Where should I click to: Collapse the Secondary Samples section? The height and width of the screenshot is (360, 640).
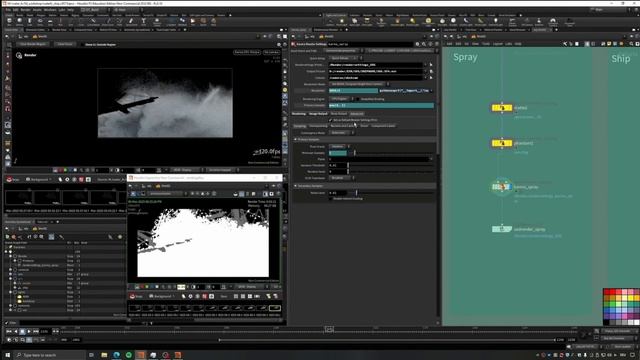coord(296,186)
